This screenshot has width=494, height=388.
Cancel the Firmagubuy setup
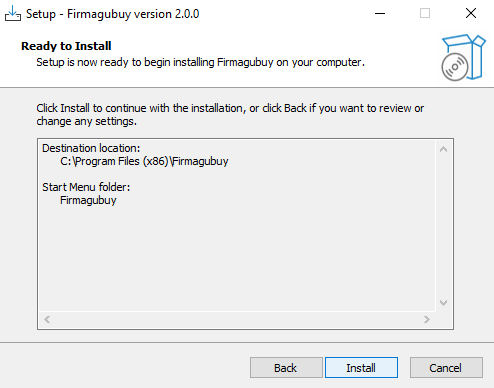coord(446,368)
